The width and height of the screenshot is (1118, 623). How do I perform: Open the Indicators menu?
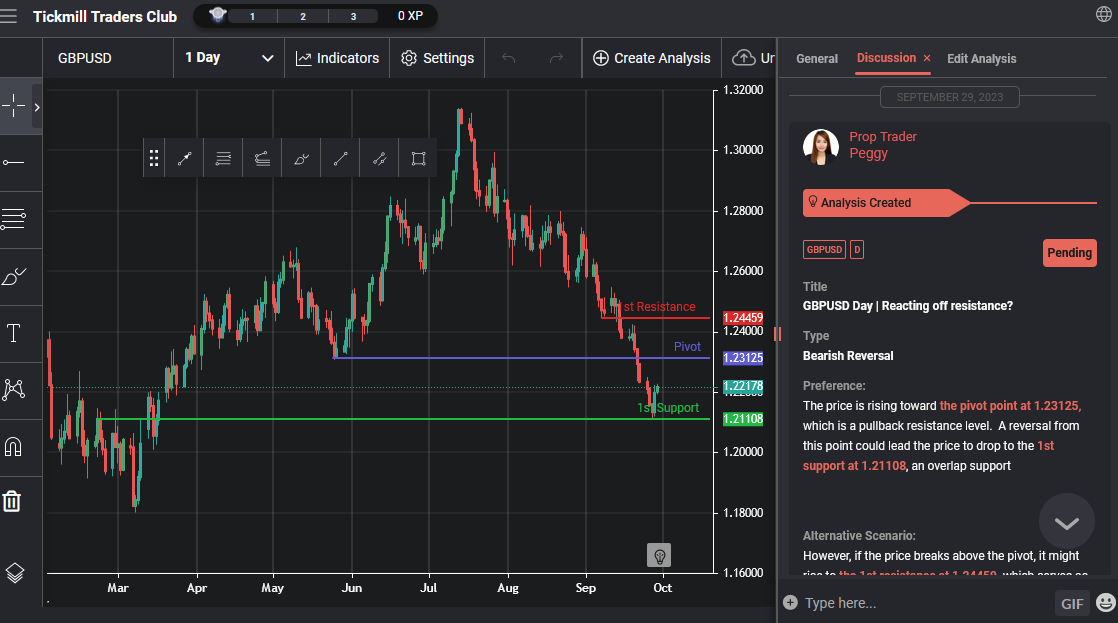coord(337,58)
